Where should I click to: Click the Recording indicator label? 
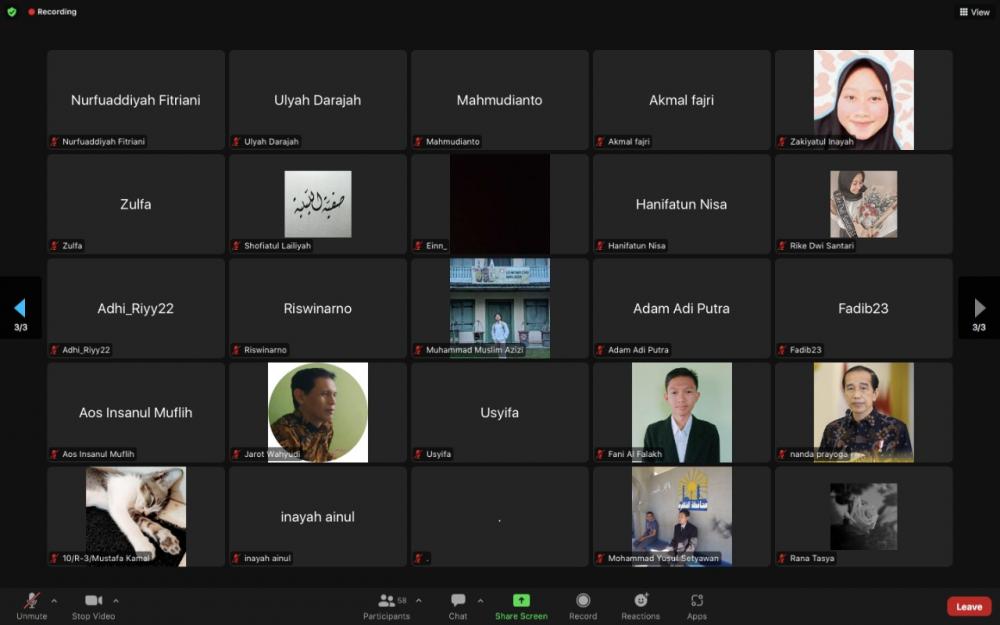[56, 12]
